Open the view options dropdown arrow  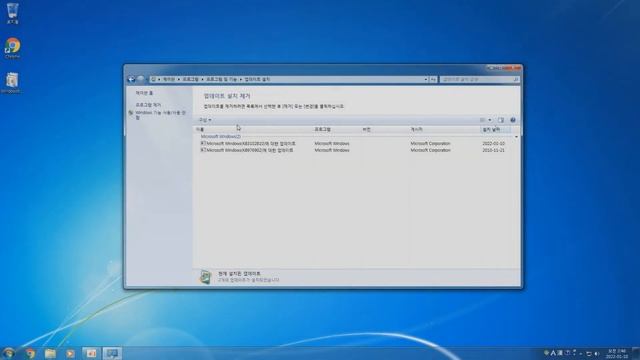click(x=490, y=120)
